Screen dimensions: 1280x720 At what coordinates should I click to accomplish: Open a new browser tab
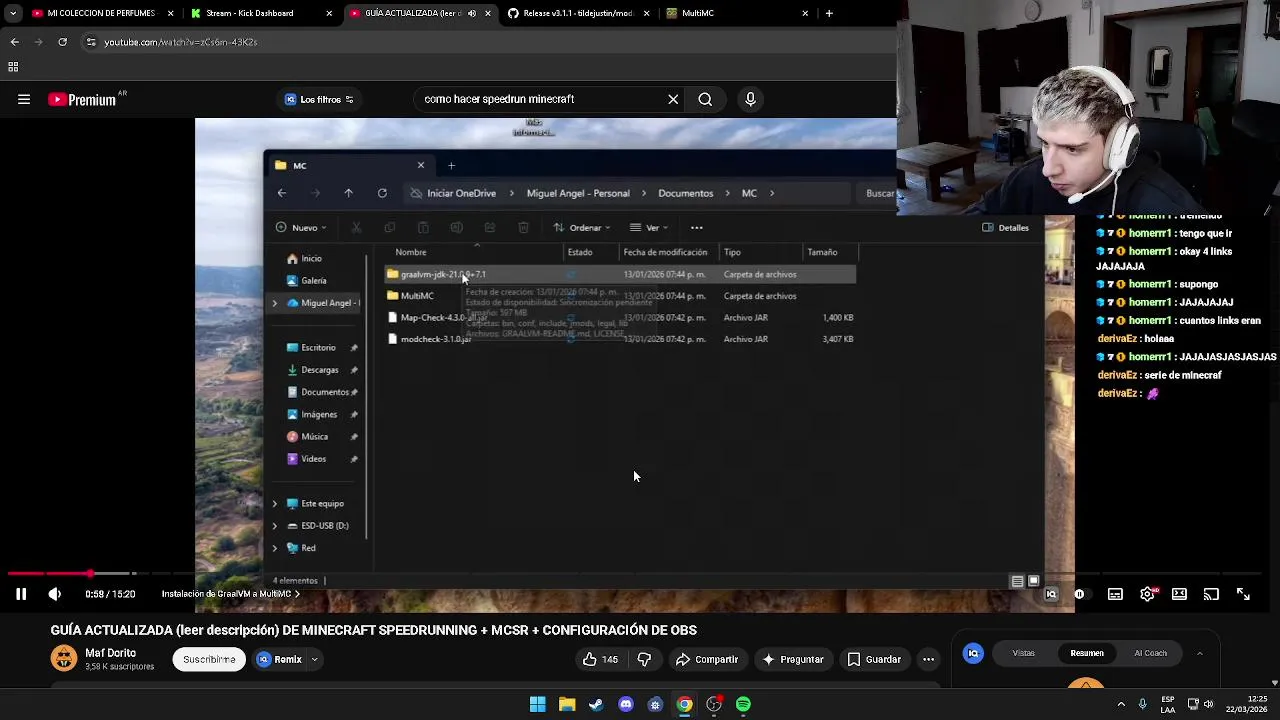tap(829, 13)
